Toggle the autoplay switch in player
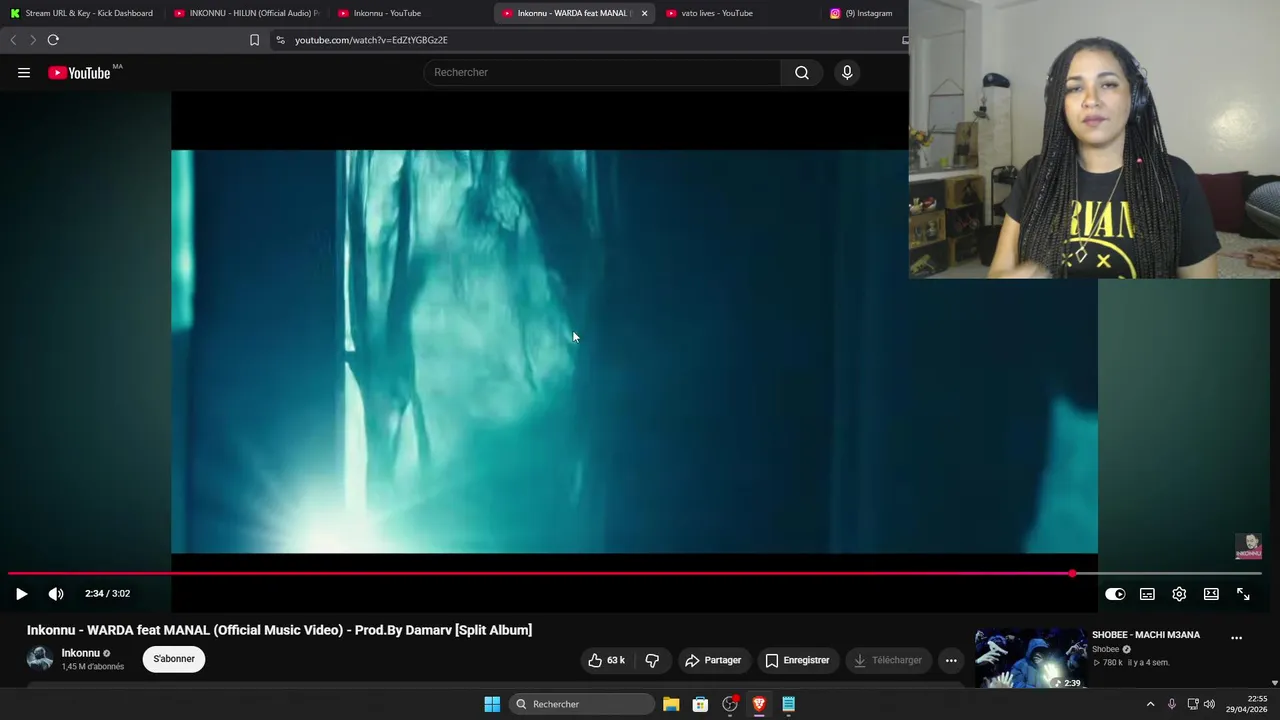Image resolution: width=1280 pixels, height=720 pixels. [x=1115, y=594]
